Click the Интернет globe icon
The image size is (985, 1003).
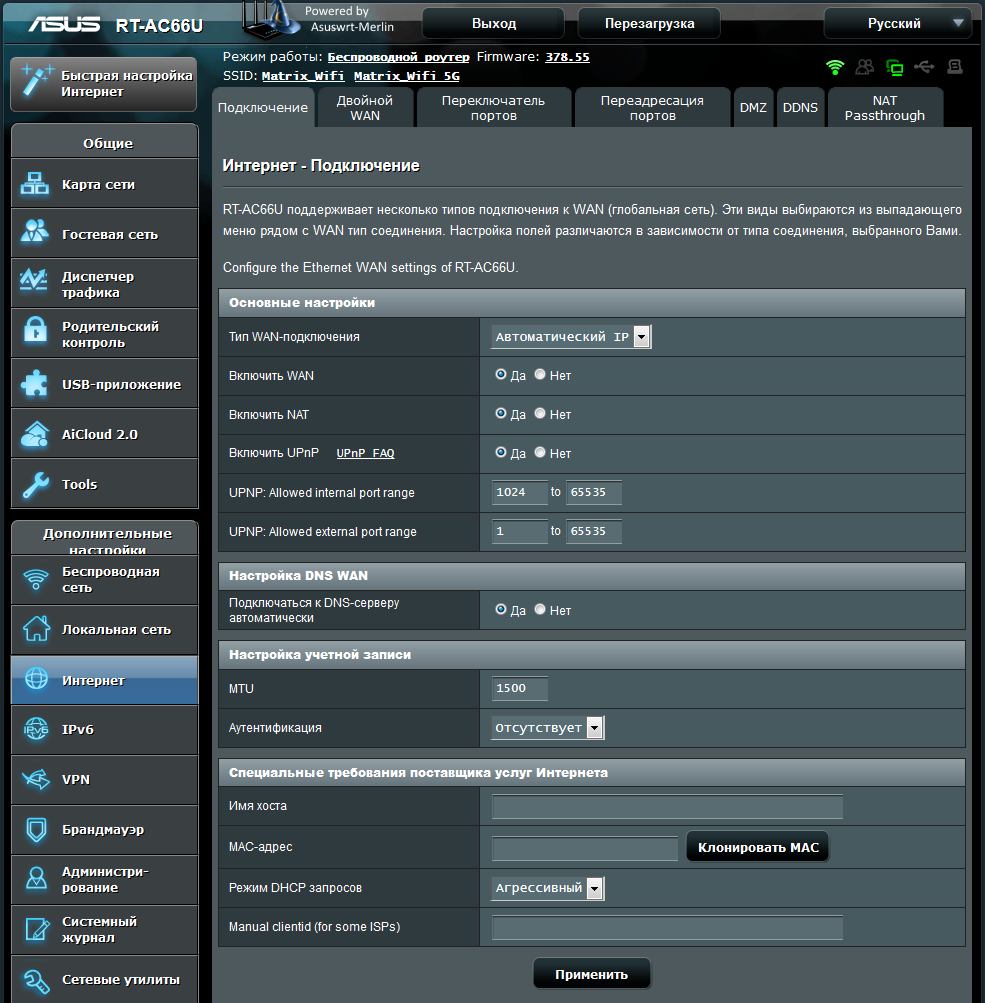pos(36,679)
